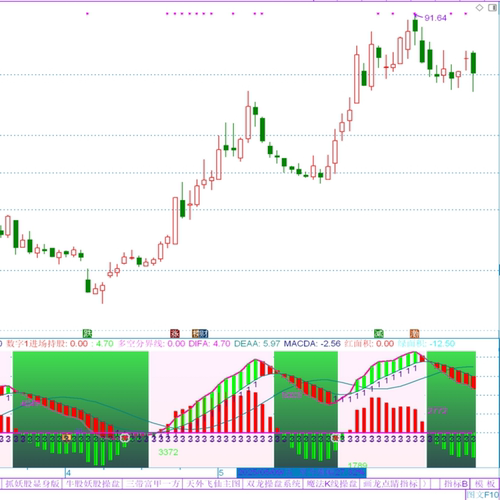Viewport: 500px width, 500px height.
Task: Open the 双龙操盘系统 tab
Action: coord(273,484)
